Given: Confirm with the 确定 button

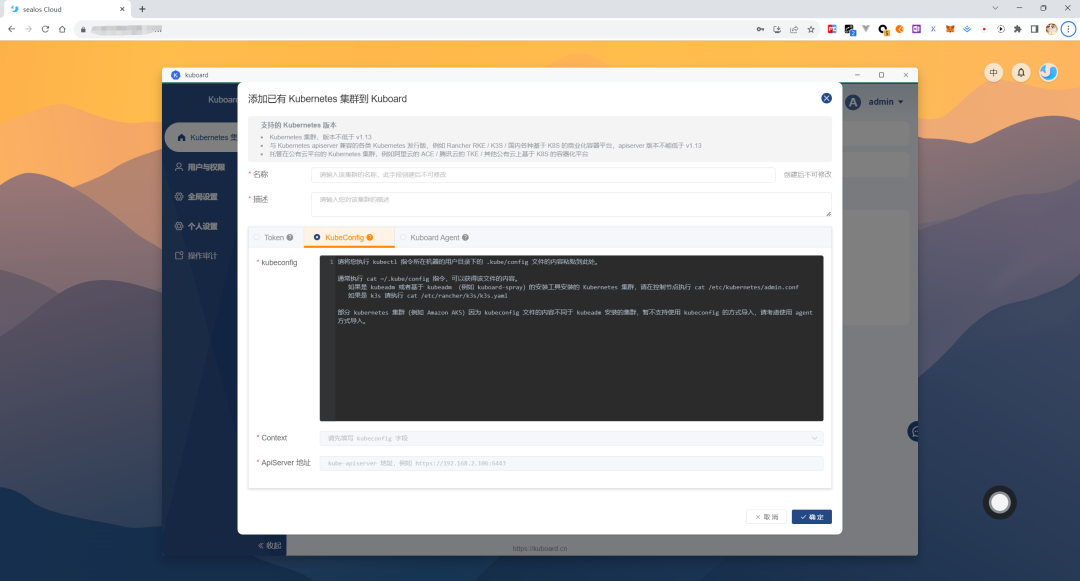Looking at the screenshot, I should (811, 517).
